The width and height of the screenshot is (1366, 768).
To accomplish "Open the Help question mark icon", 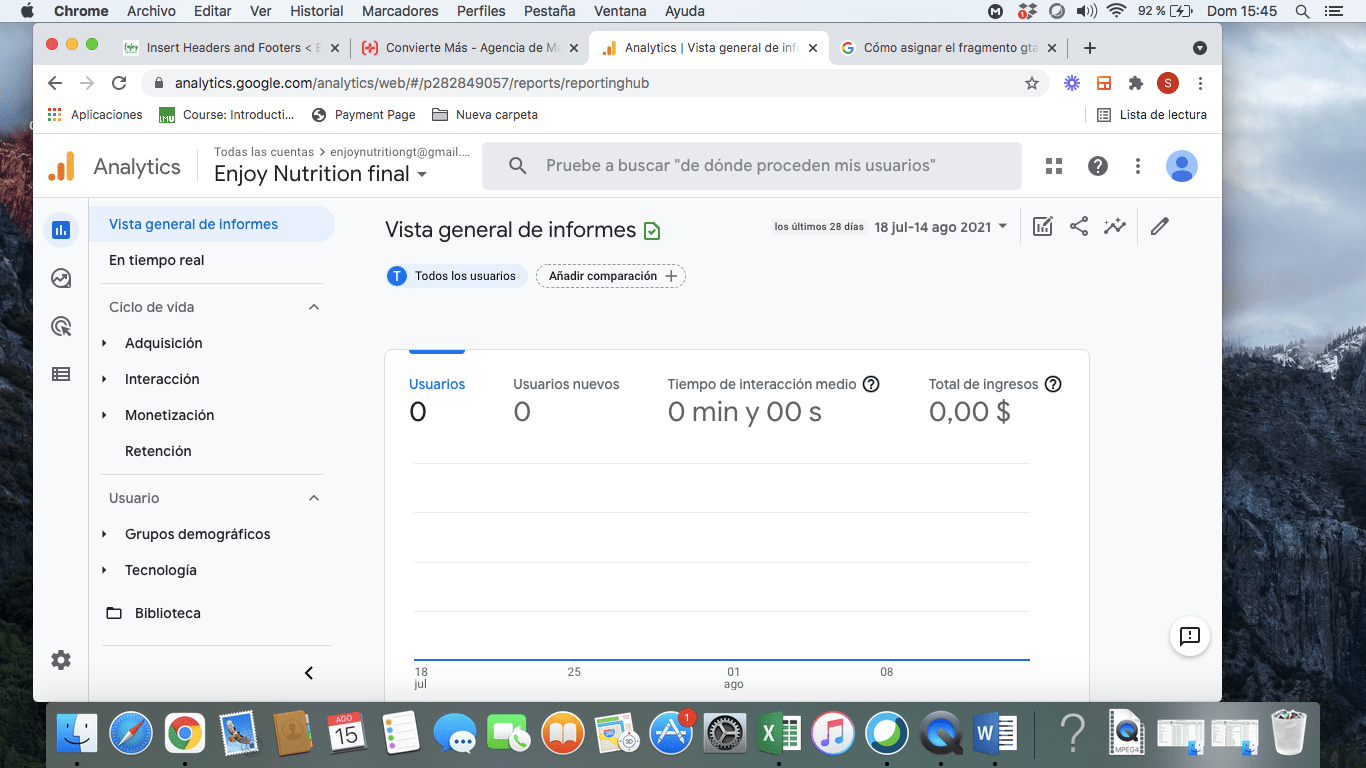I will click(x=1098, y=166).
